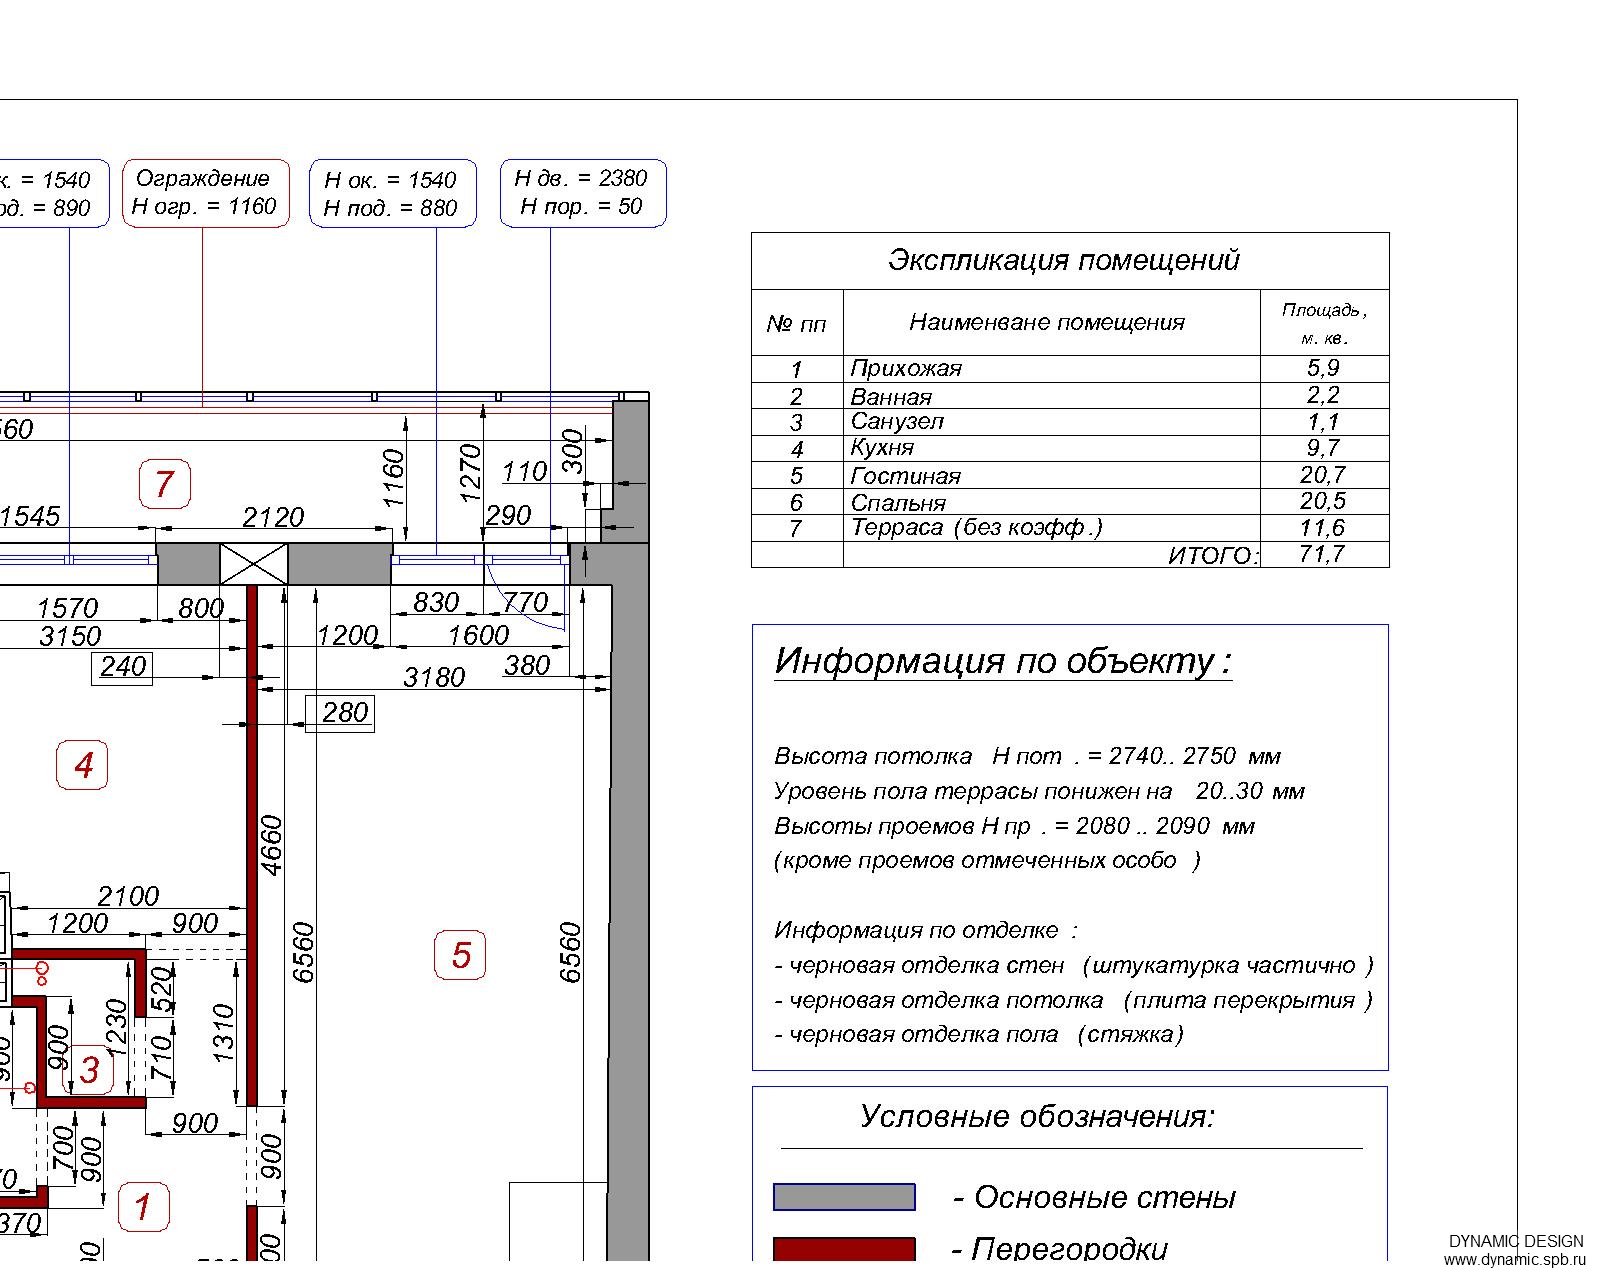Click the 'Условные обозначения:' heading
Viewport: 1600px width, 1280px height.
tap(1037, 1117)
